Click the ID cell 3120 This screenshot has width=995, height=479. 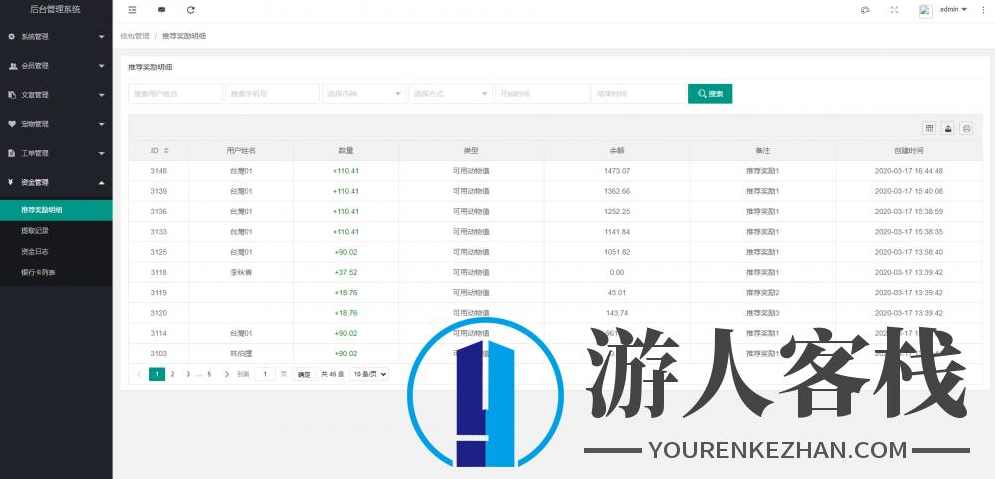point(159,313)
